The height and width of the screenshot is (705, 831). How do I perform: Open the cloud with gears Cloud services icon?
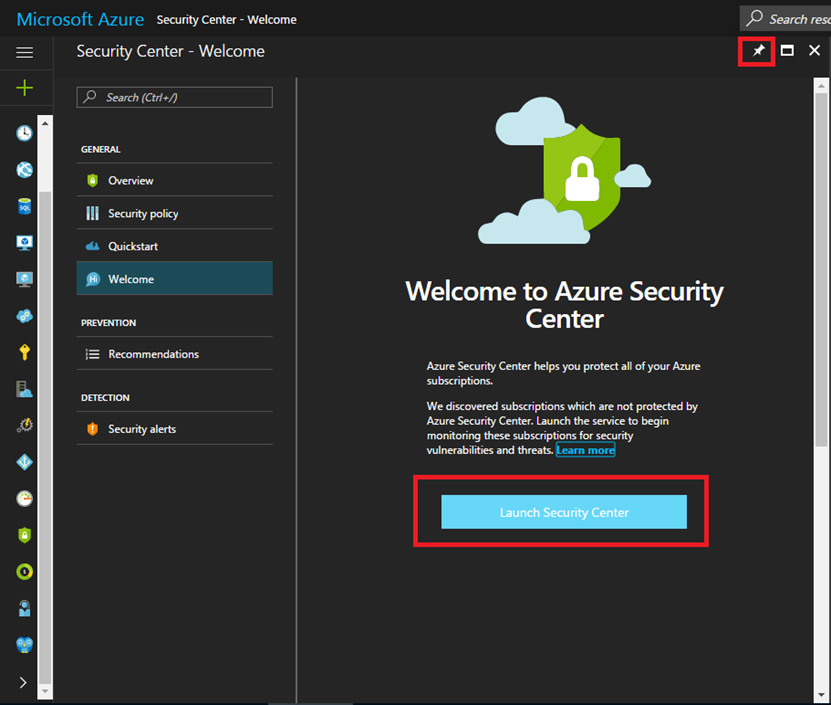pyautogui.click(x=24, y=316)
